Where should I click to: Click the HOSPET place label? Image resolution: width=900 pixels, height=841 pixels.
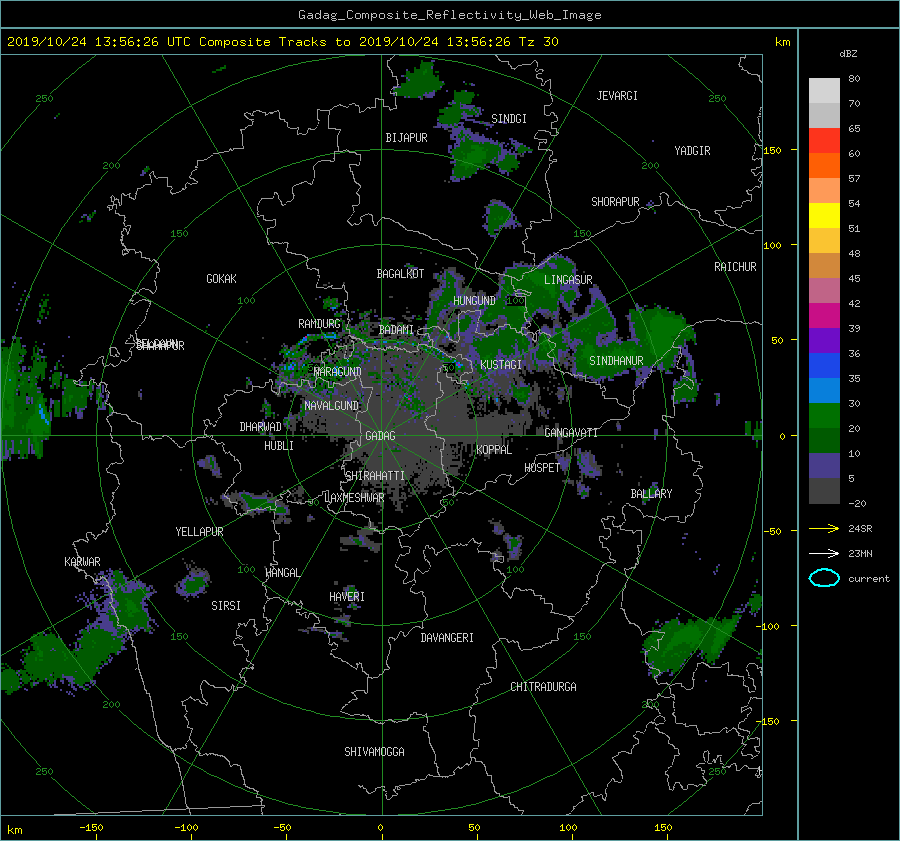pos(542,468)
